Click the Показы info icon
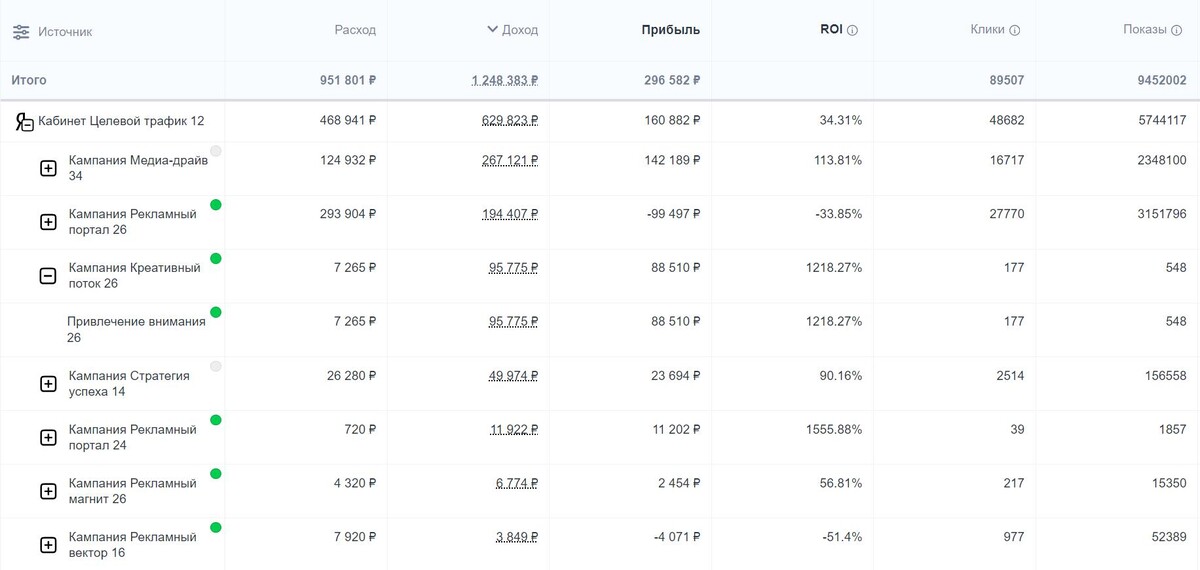 pos(1177,31)
